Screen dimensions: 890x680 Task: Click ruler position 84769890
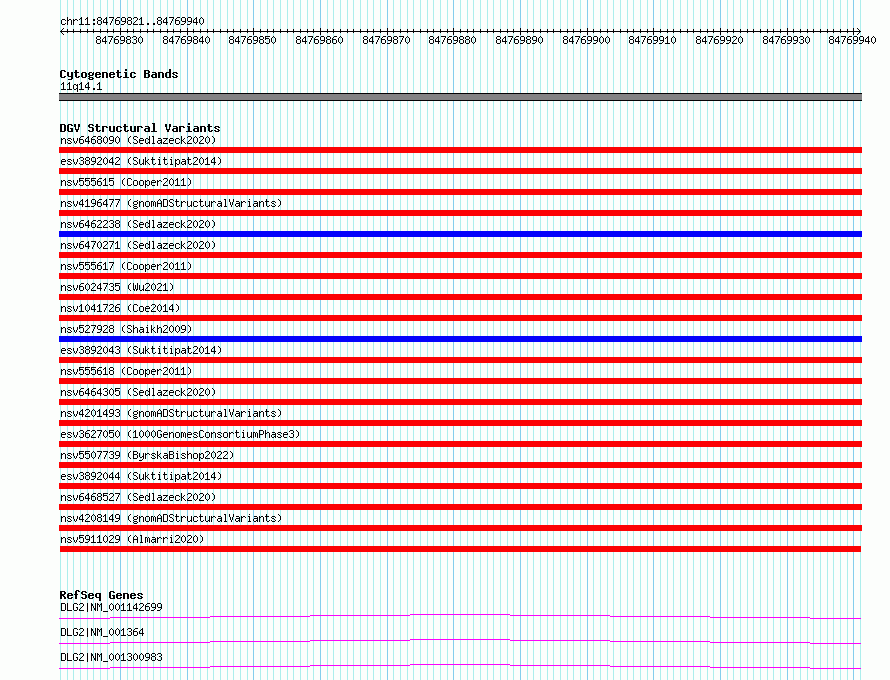coord(519,40)
